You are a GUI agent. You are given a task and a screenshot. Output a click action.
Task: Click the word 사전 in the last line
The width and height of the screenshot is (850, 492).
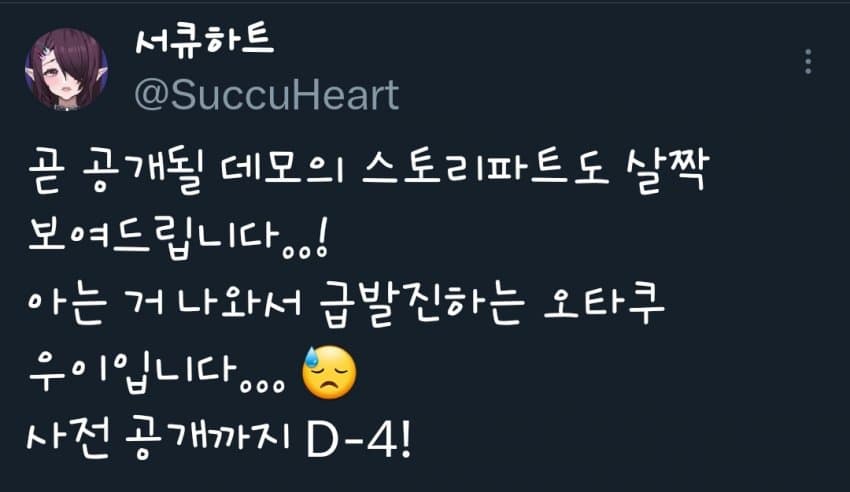pyautogui.click(x=68, y=437)
